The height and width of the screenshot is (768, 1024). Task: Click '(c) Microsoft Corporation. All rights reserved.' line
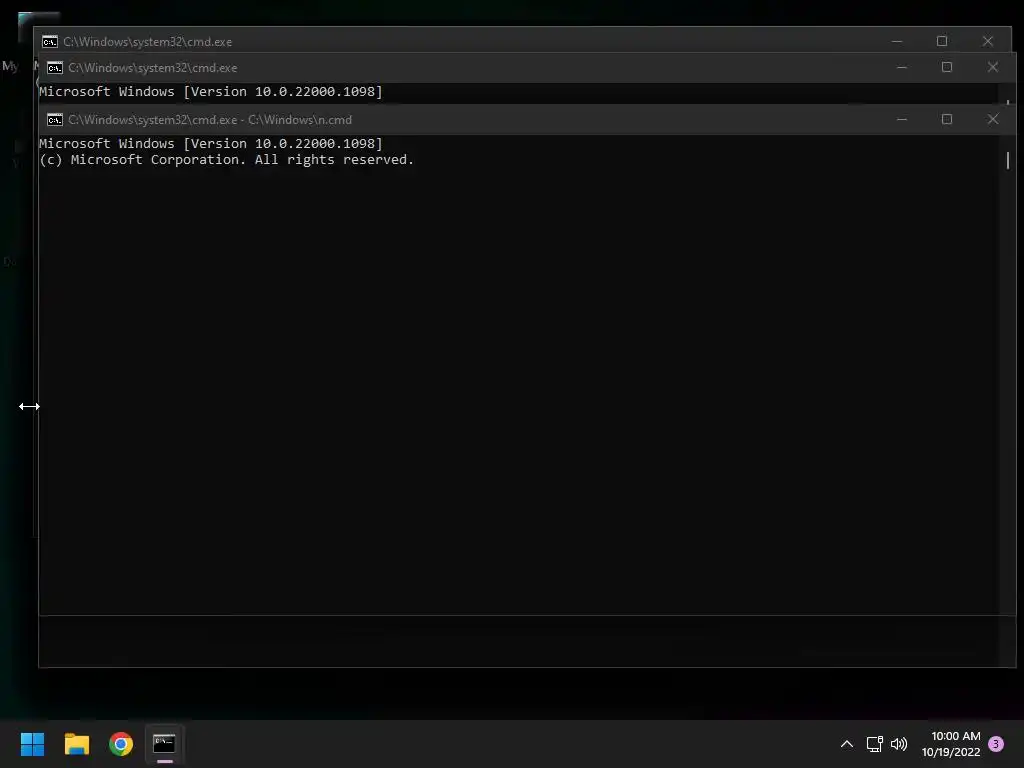(226, 160)
